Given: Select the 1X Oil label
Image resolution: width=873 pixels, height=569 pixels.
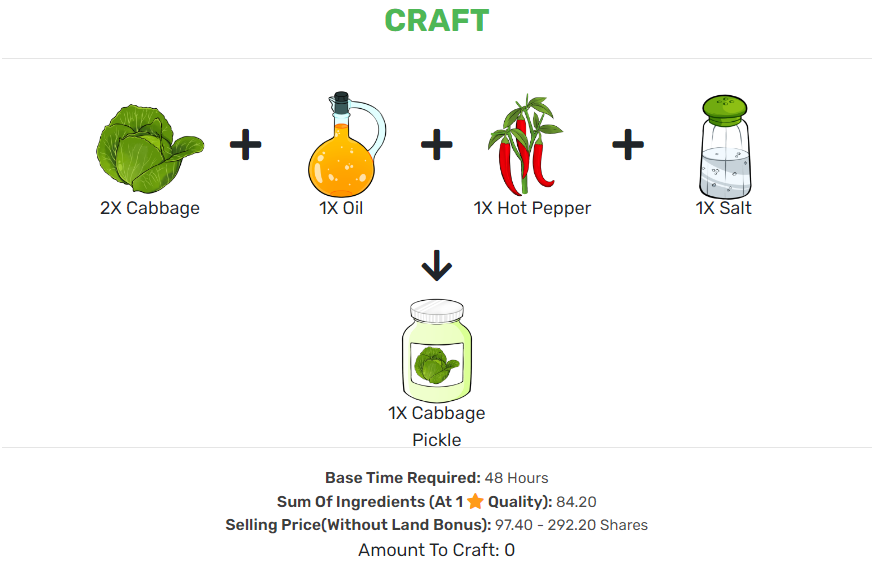Looking at the screenshot, I should click(341, 208).
